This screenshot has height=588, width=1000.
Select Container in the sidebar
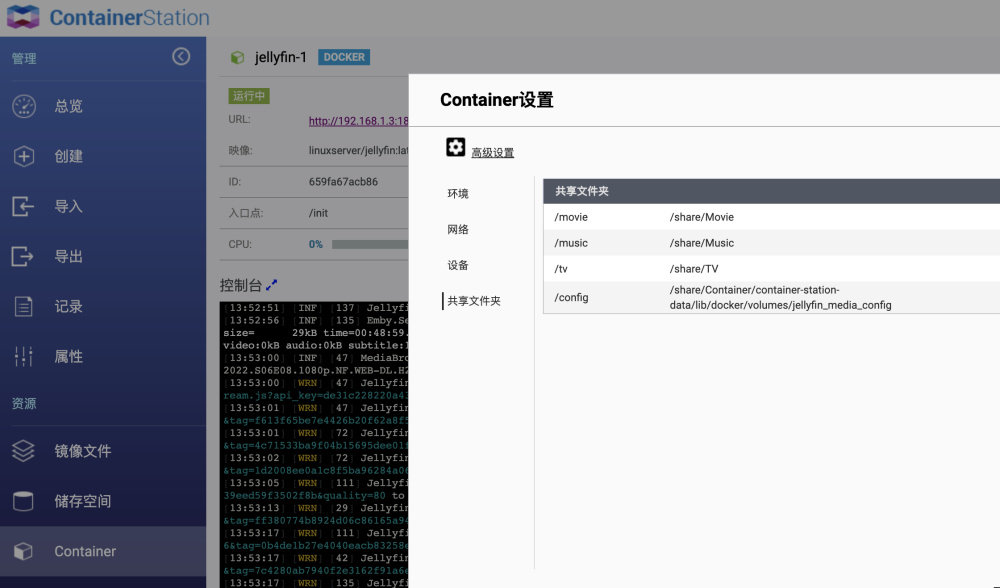click(x=85, y=551)
